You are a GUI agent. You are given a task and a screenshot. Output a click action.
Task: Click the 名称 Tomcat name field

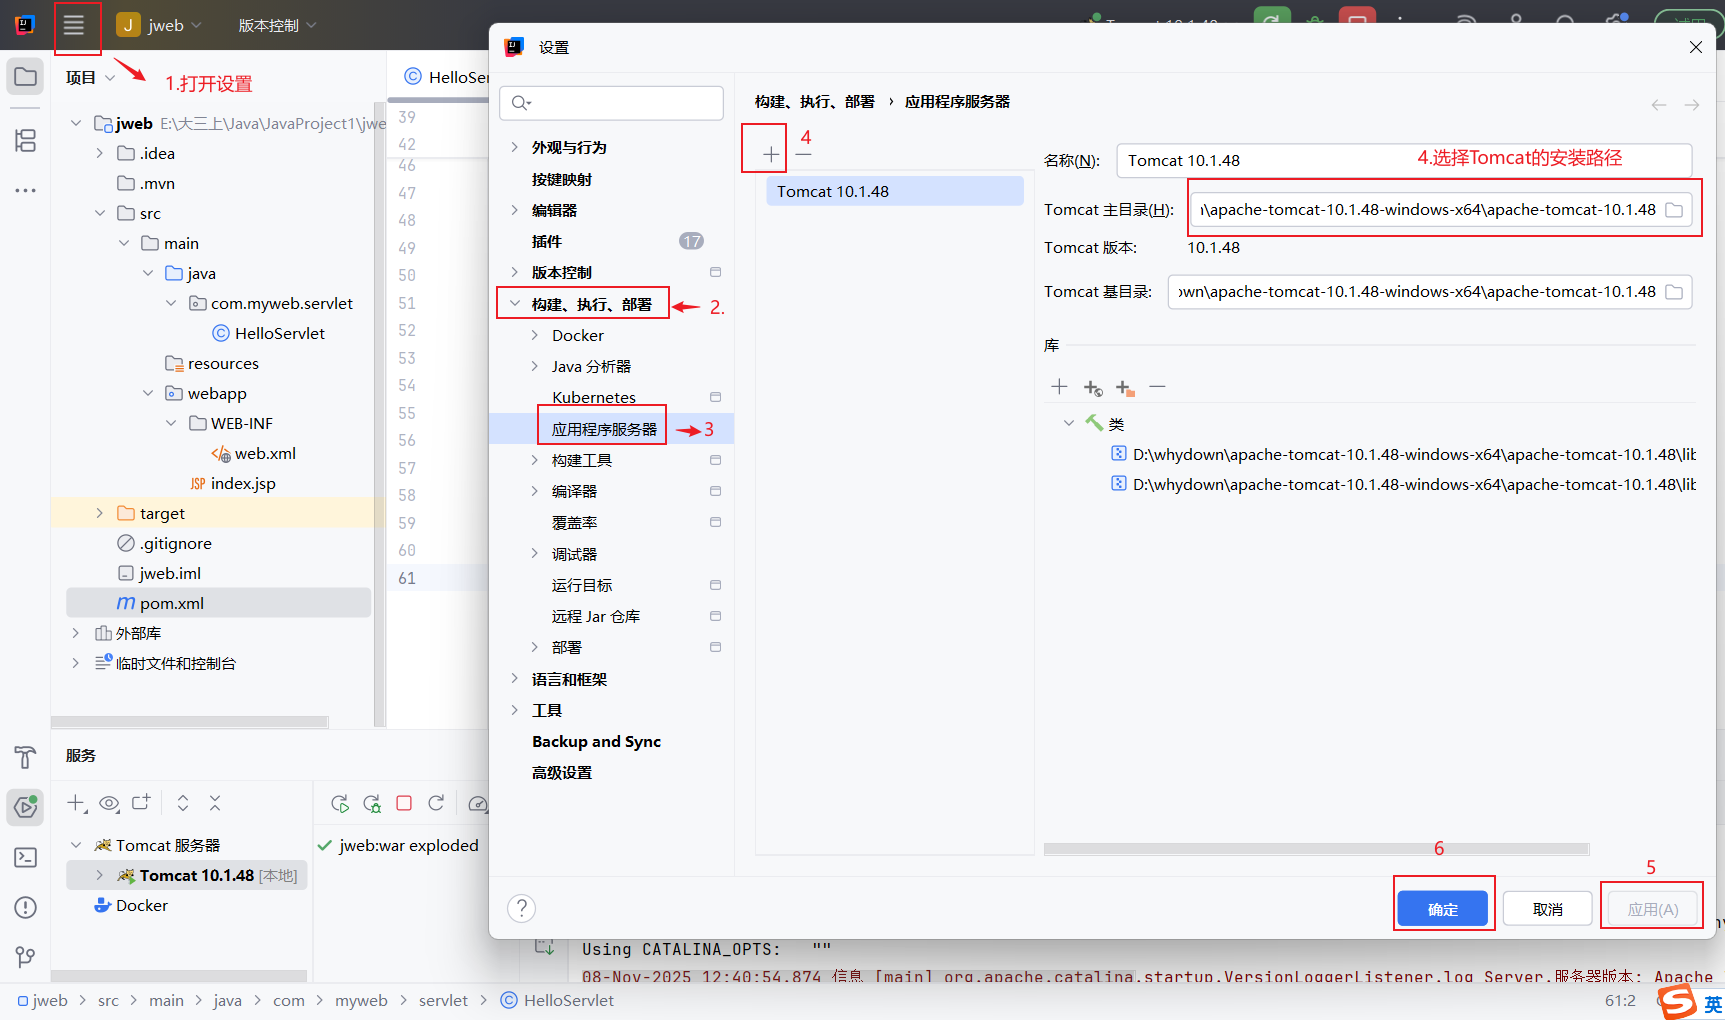1404,160
